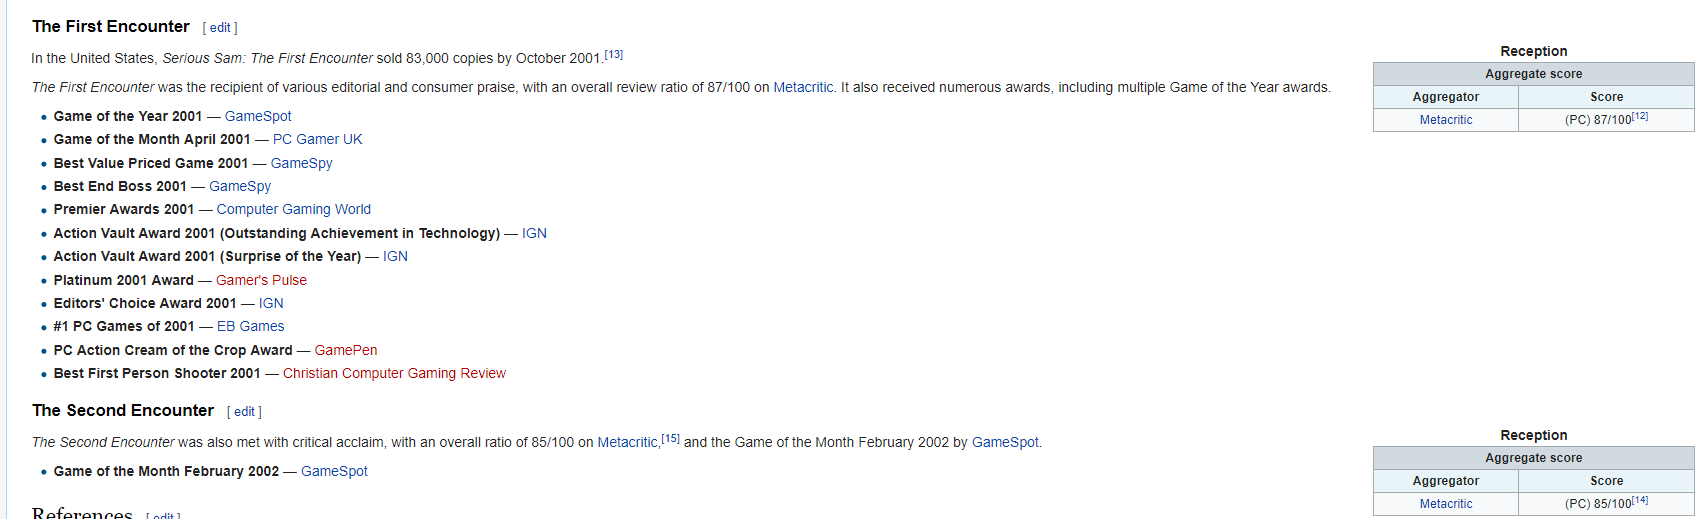This screenshot has width=1708, height=519.
Task: Edit The First Encounter section
Action: click(x=220, y=28)
